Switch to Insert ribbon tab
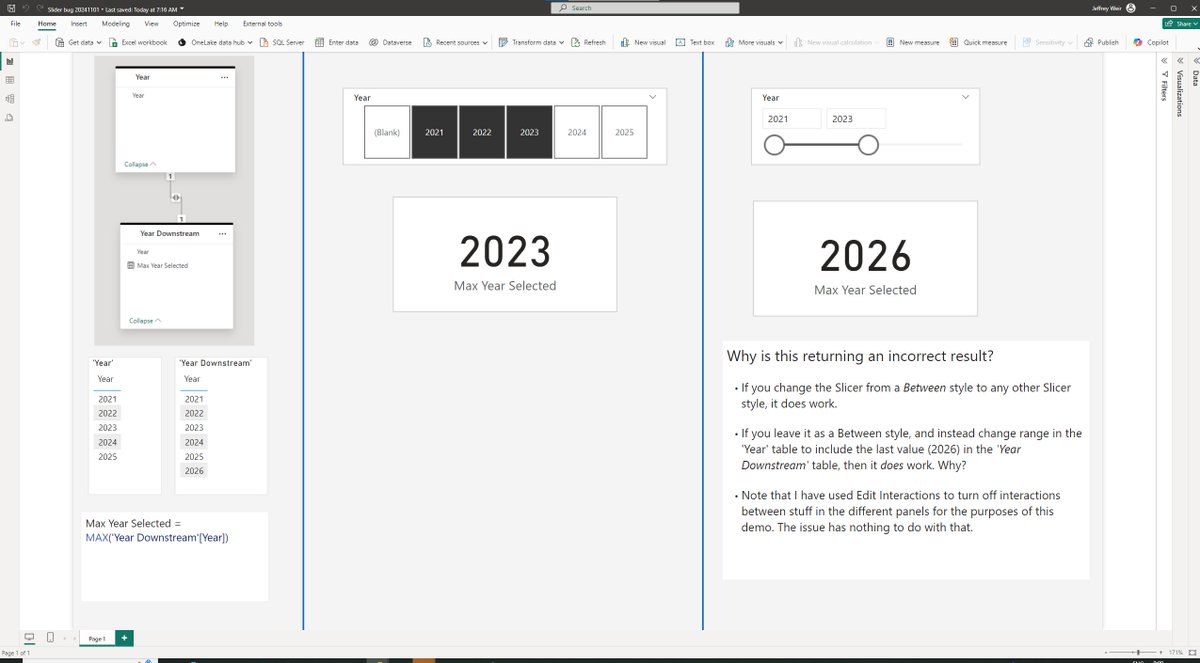The height and width of the screenshot is (663, 1200). click(x=79, y=23)
